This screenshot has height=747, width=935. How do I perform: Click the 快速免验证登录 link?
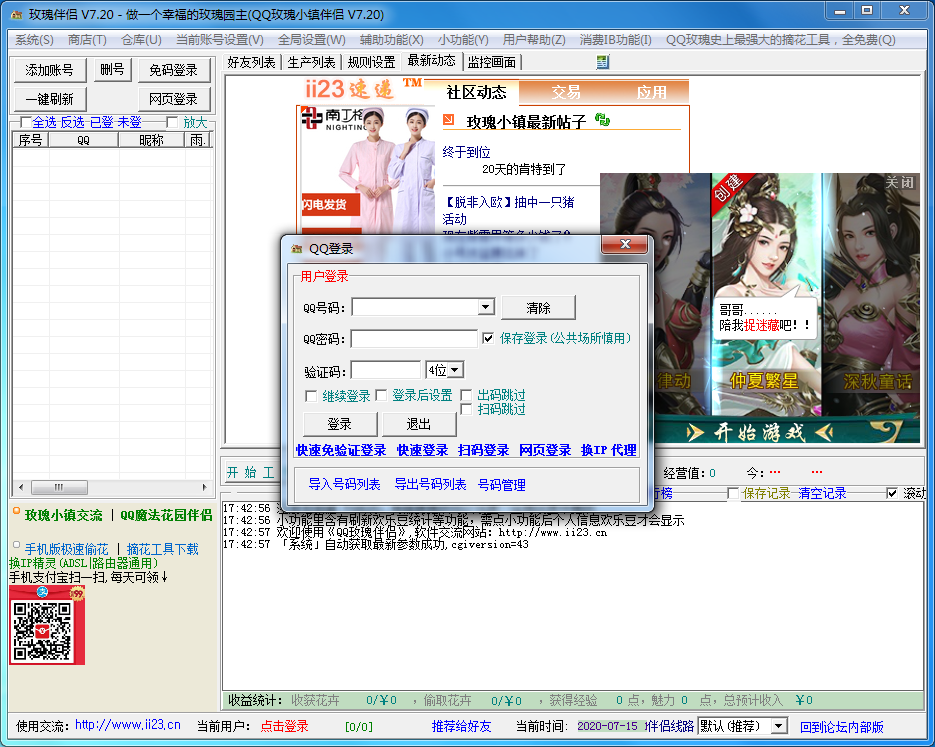pyautogui.click(x=341, y=450)
